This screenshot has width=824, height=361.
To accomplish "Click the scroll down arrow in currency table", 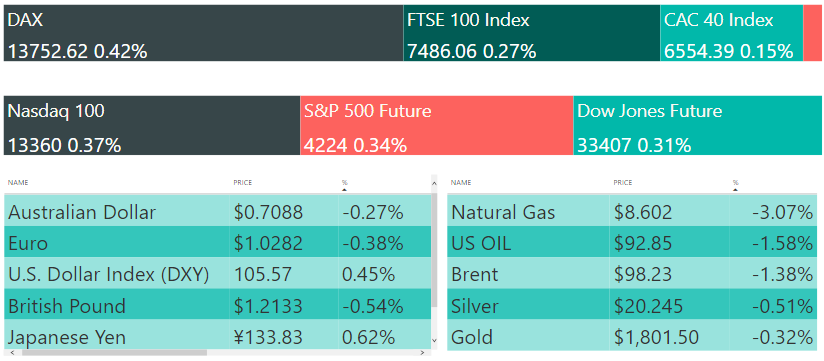I will [434, 341].
